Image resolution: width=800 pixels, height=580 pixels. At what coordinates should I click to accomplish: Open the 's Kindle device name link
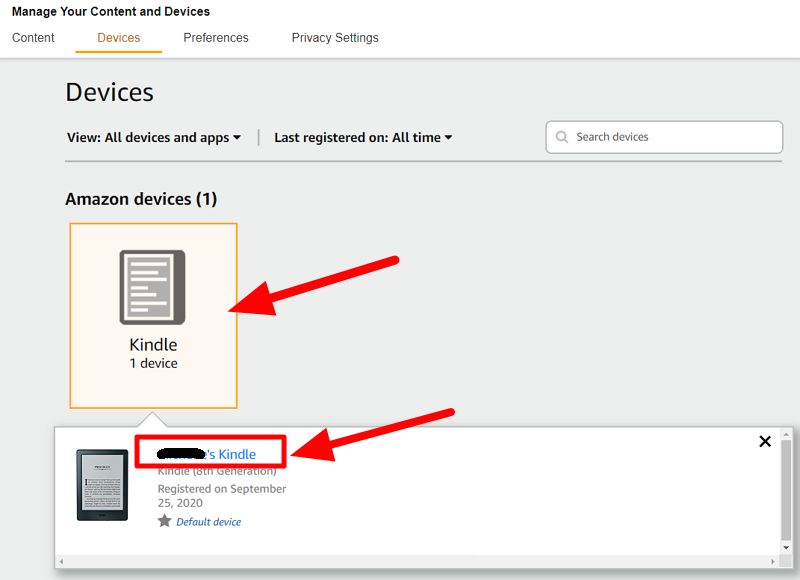(207, 454)
